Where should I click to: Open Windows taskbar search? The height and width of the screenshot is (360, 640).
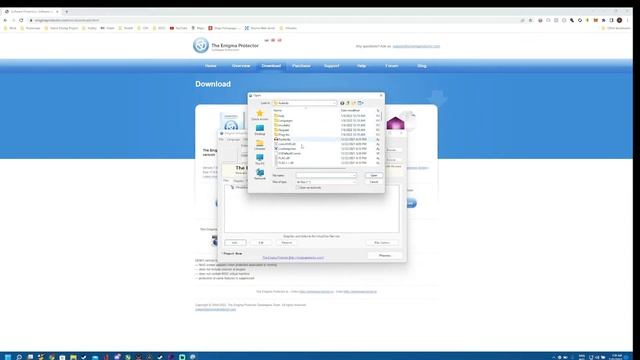[x=19, y=357]
